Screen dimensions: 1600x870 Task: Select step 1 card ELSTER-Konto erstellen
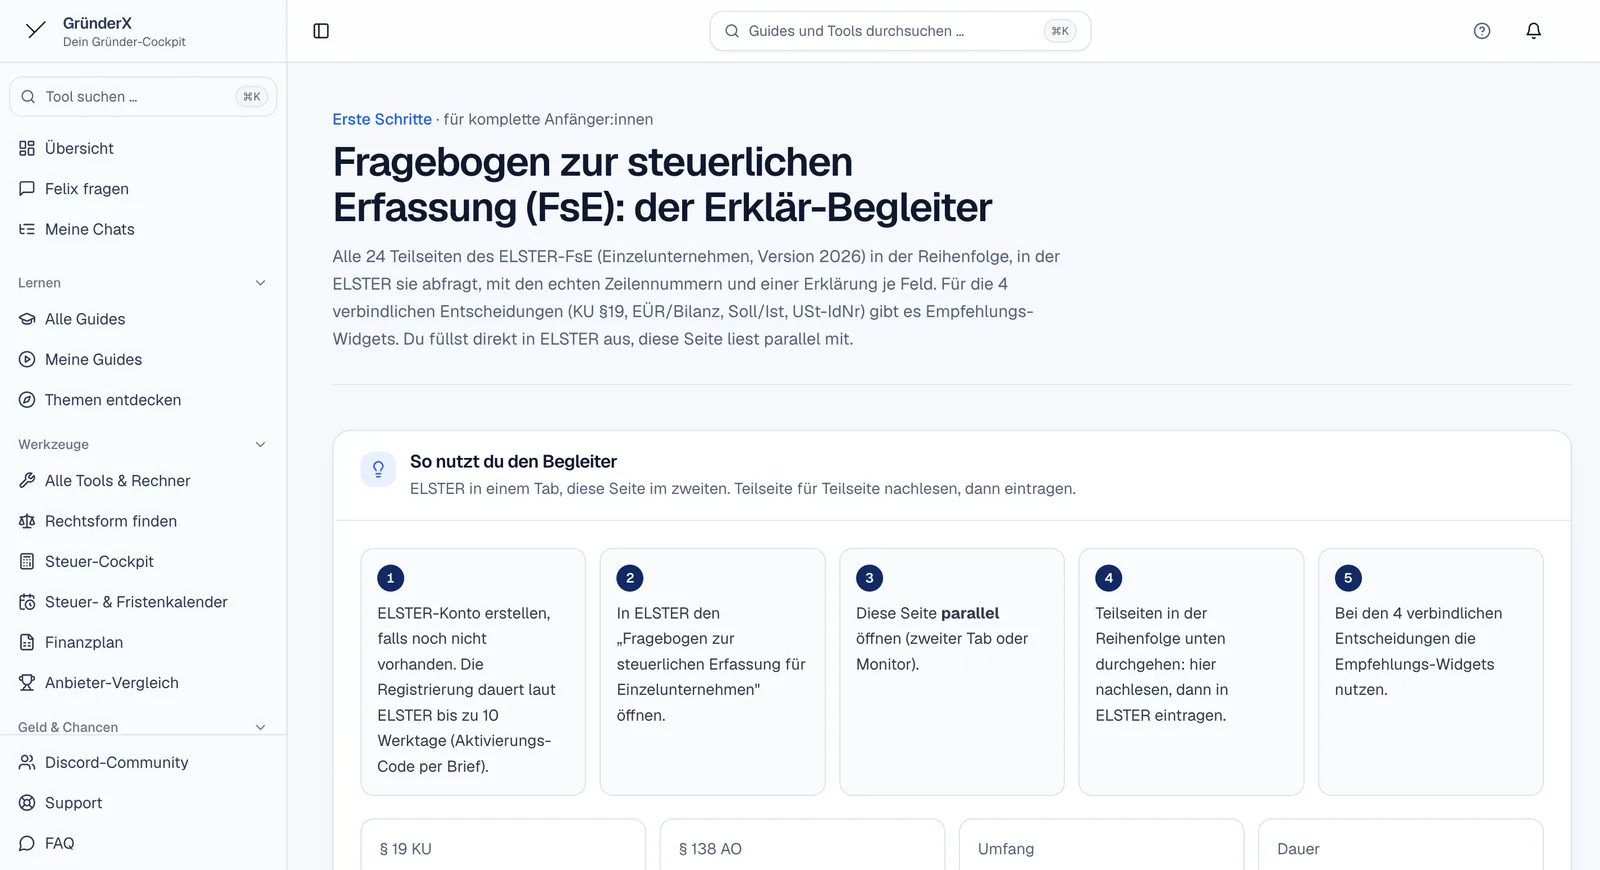473,672
